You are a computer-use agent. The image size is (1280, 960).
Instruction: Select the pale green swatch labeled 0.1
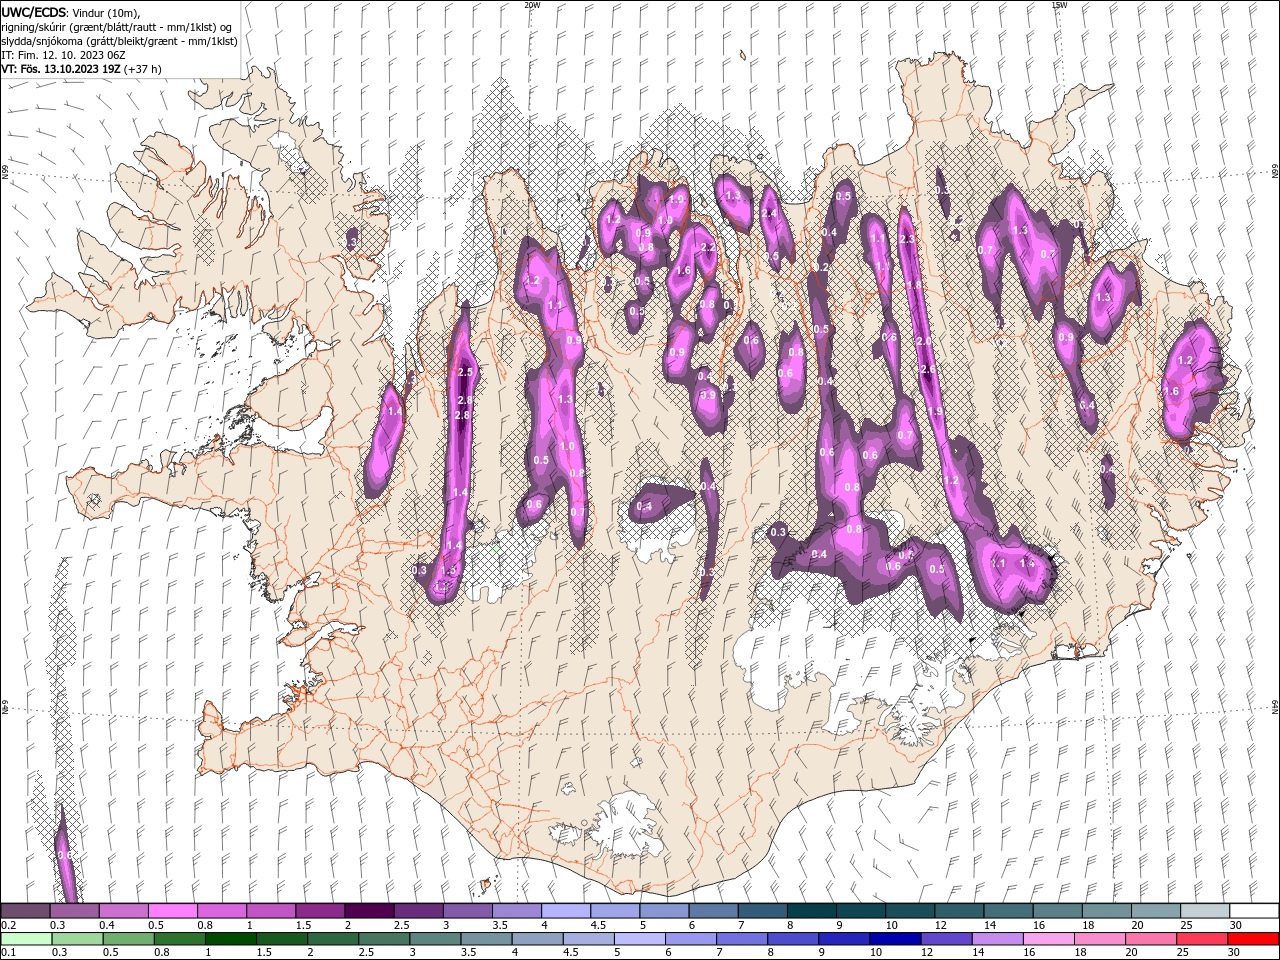pos(26,939)
